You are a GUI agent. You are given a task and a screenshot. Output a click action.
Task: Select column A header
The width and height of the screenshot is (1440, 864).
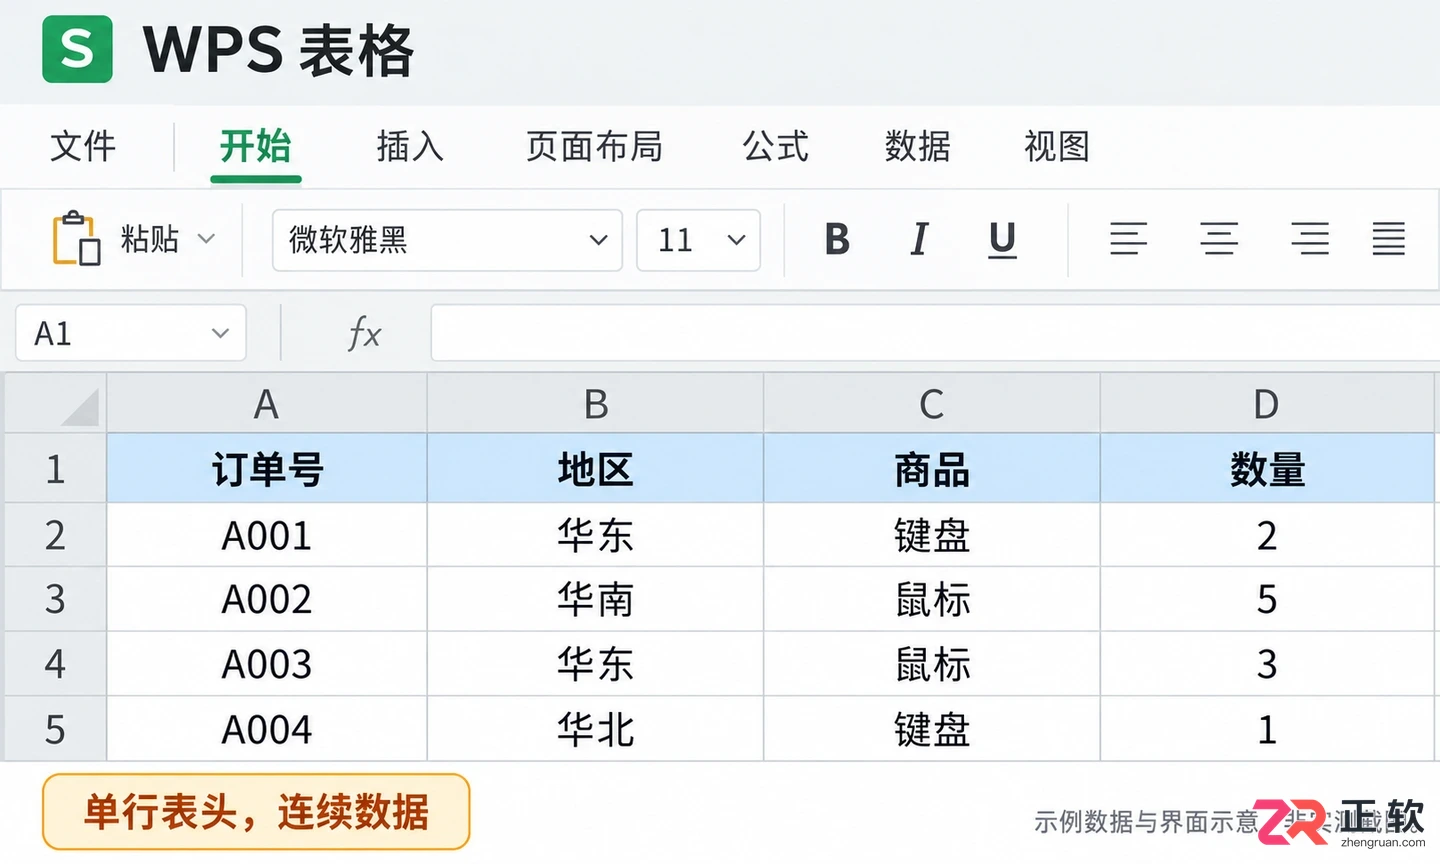266,404
